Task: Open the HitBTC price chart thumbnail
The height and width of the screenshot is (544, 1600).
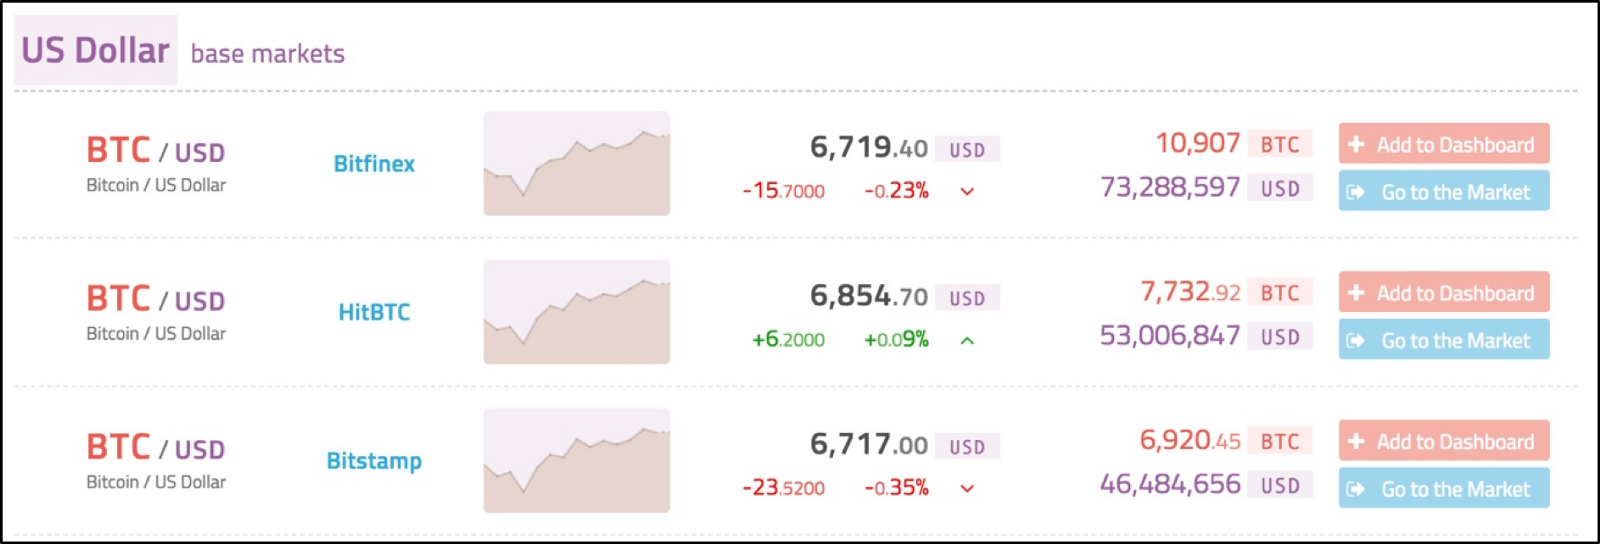Action: pos(576,312)
